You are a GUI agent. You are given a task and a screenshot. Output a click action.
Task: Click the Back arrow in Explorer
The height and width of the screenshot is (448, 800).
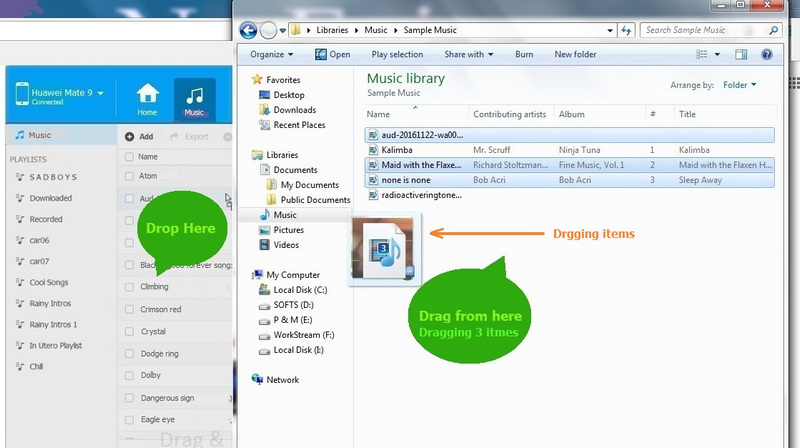(248, 31)
